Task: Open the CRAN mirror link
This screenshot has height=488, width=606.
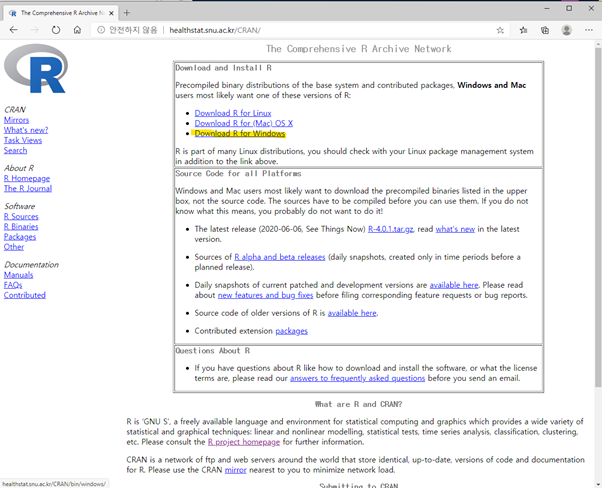Action: [235, 470]
